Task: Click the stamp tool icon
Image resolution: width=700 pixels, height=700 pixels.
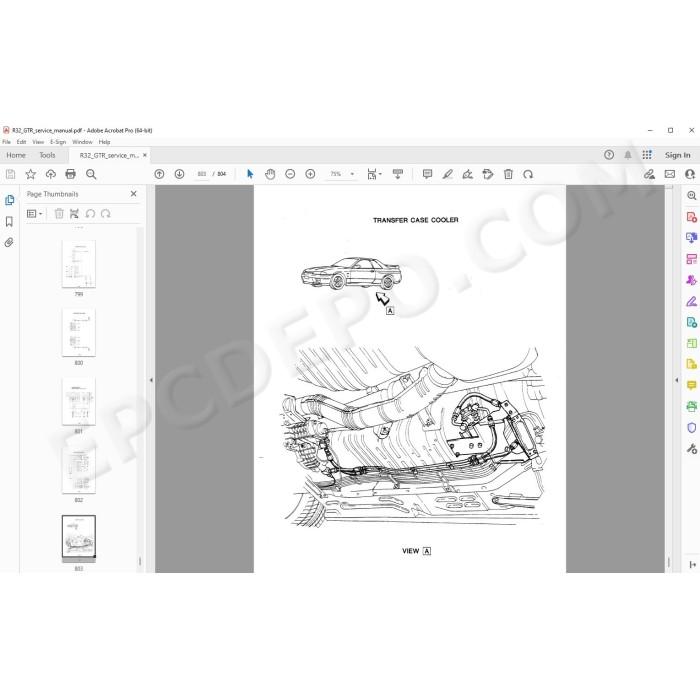Action: (x=488, y=174)
